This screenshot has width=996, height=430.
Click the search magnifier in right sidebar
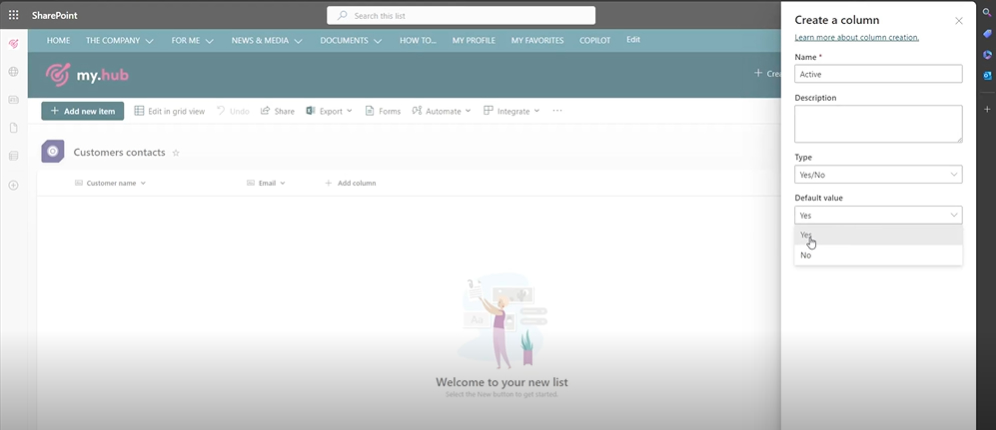tap(986, 13)
